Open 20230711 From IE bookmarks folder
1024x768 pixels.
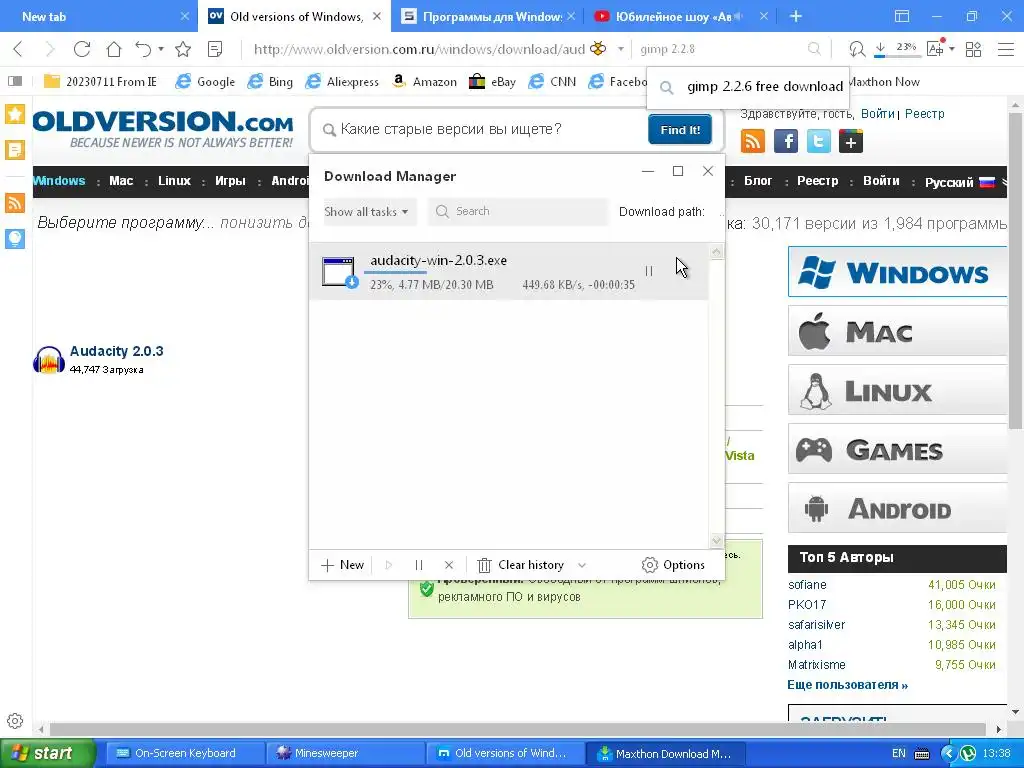pyautogui.click(x=100, y=82)
